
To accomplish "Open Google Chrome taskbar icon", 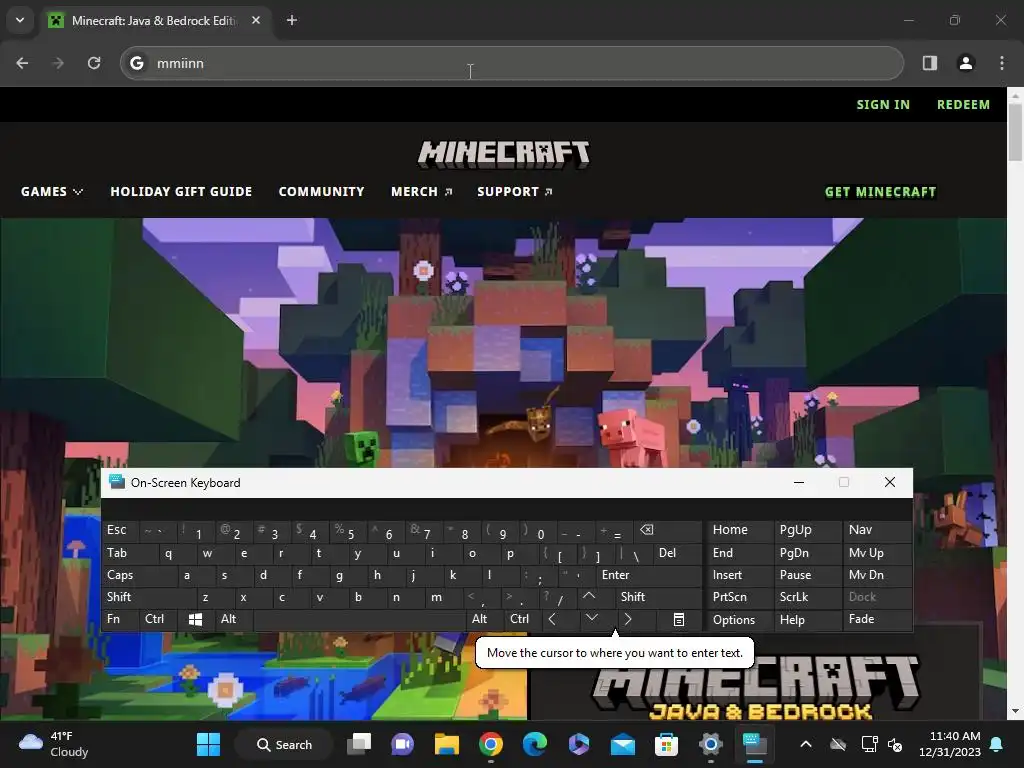I will (490, 744).
